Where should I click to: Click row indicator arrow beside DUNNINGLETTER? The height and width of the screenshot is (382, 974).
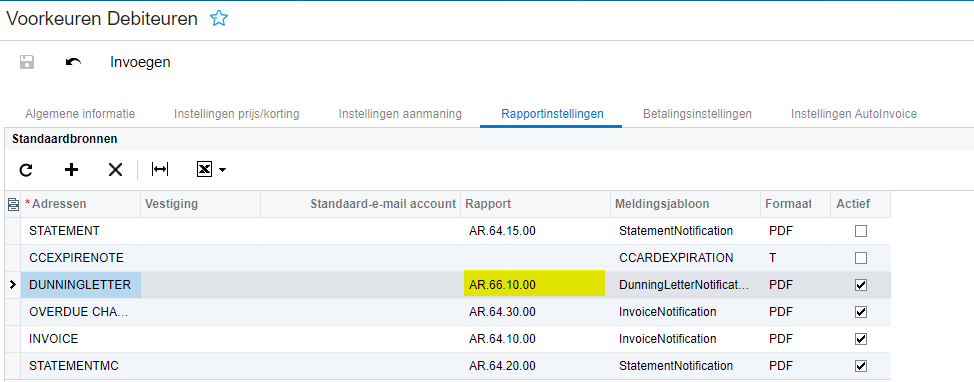pos(13,285)
